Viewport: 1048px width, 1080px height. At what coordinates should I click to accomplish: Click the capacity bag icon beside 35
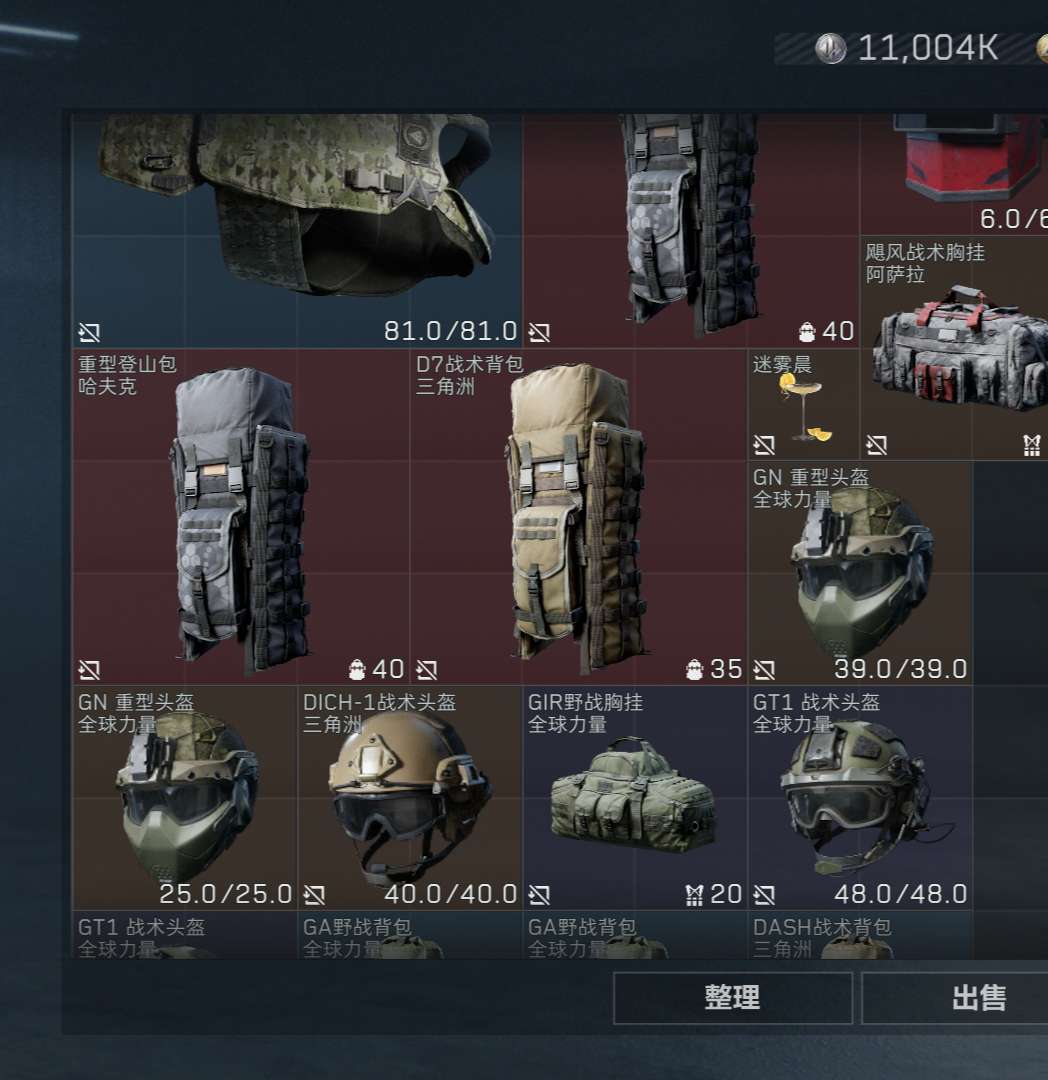(x=694, y=669)
